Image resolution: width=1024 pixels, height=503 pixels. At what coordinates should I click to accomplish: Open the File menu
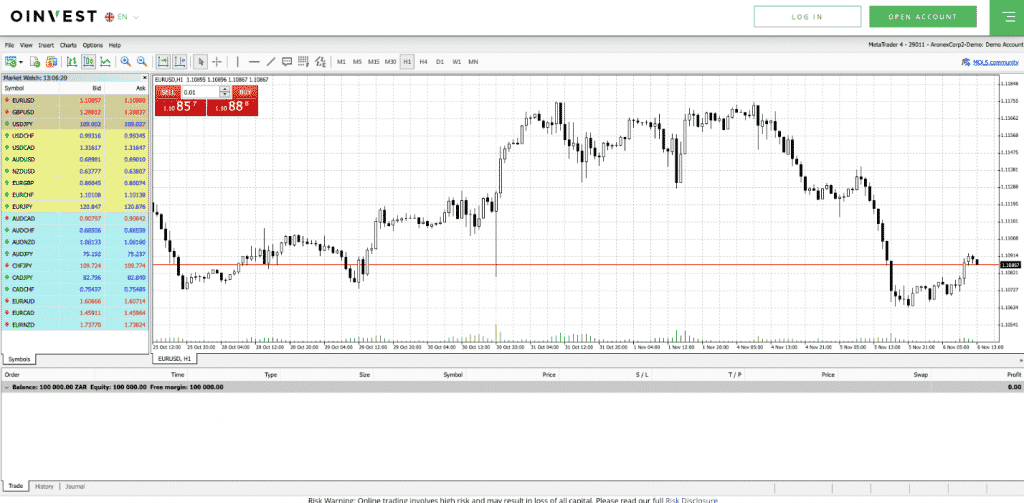click(9, 45)
